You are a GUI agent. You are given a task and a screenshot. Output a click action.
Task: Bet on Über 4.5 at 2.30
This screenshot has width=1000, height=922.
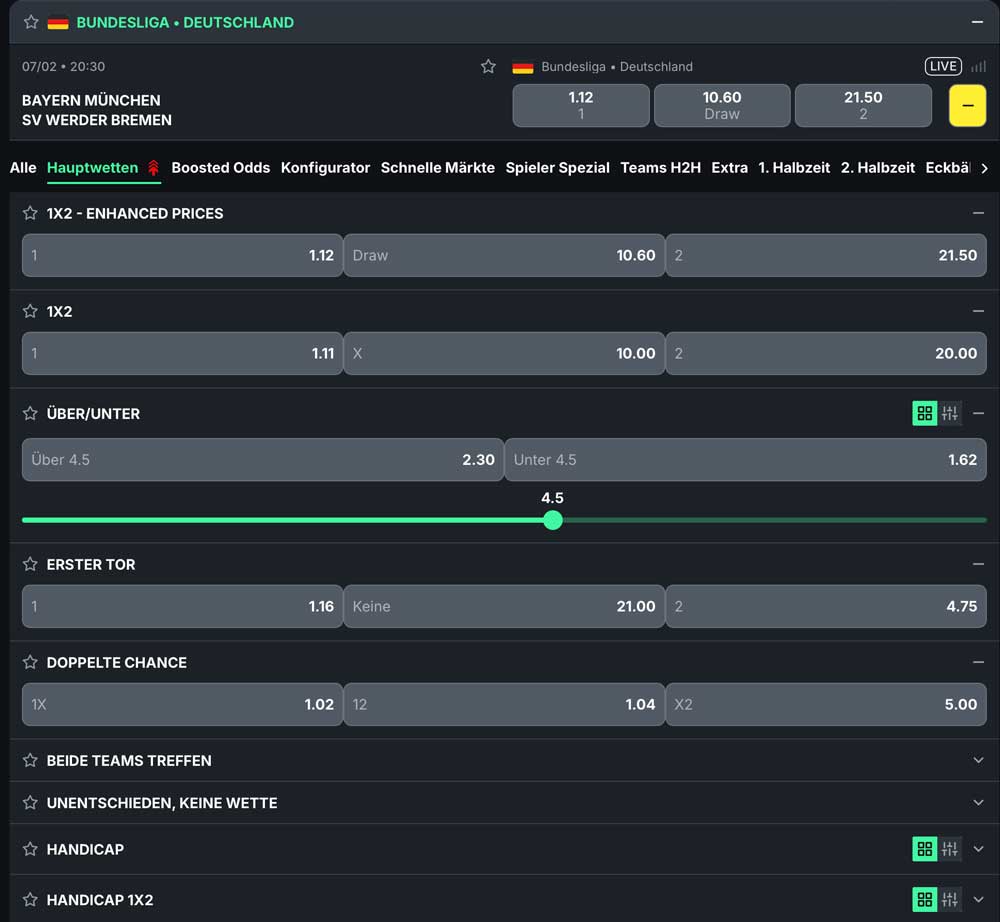pyautogui.click(x=262, y=460)
